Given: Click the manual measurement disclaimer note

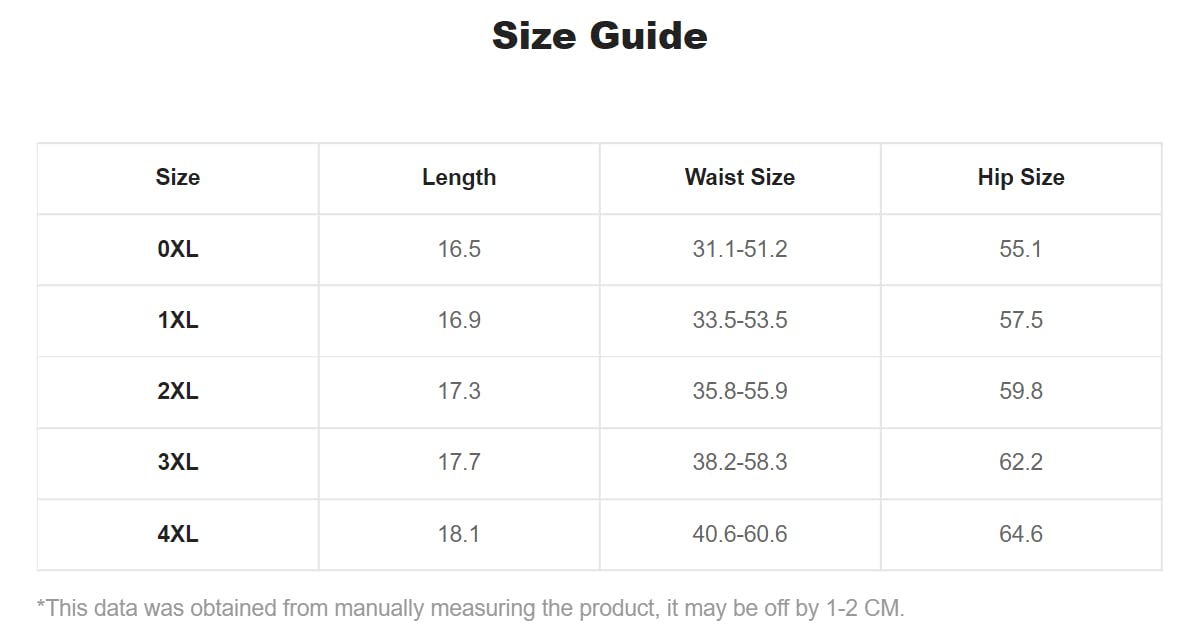Looking at the screenshot, I should pos(470,608).
